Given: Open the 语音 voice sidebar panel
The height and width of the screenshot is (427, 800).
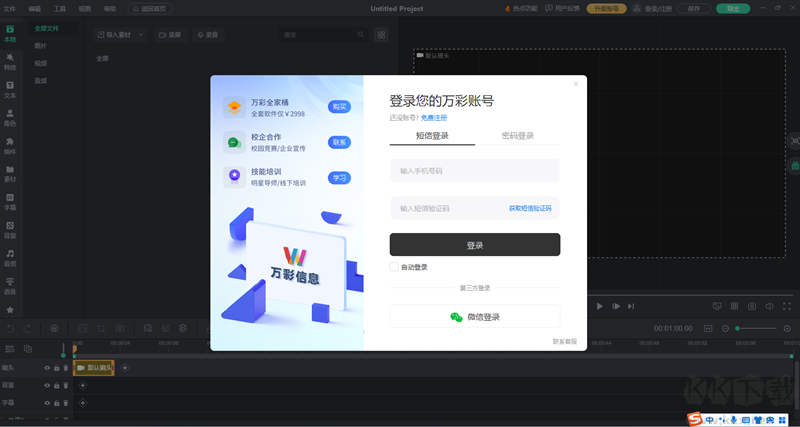Looking at the screenshot, I should 10,286.
